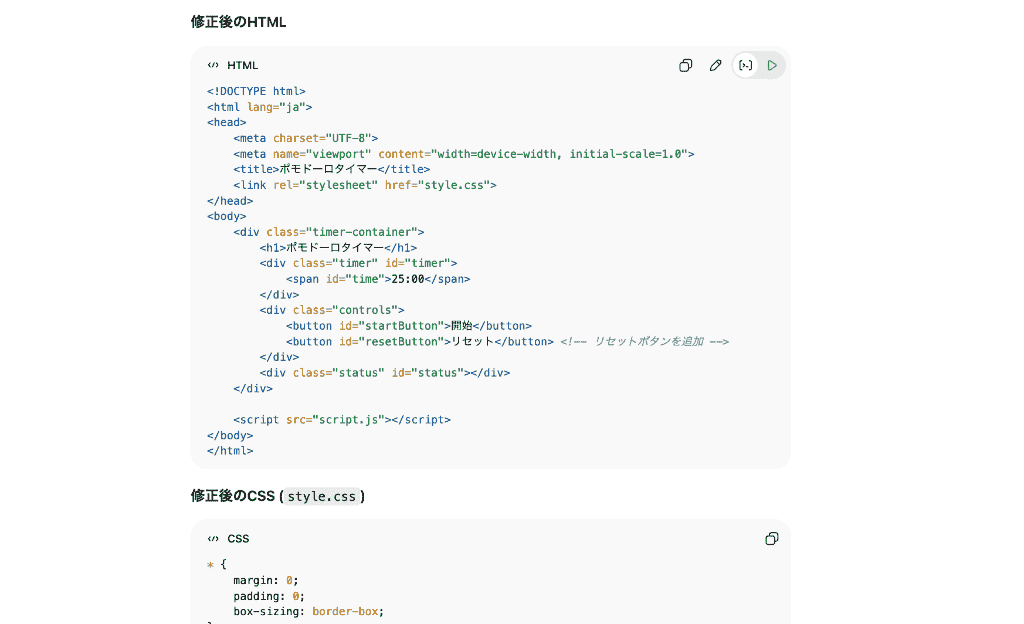This screenshot has height=624, width=1024.
Task: Click the CSS language label
Action: point(238,538)
